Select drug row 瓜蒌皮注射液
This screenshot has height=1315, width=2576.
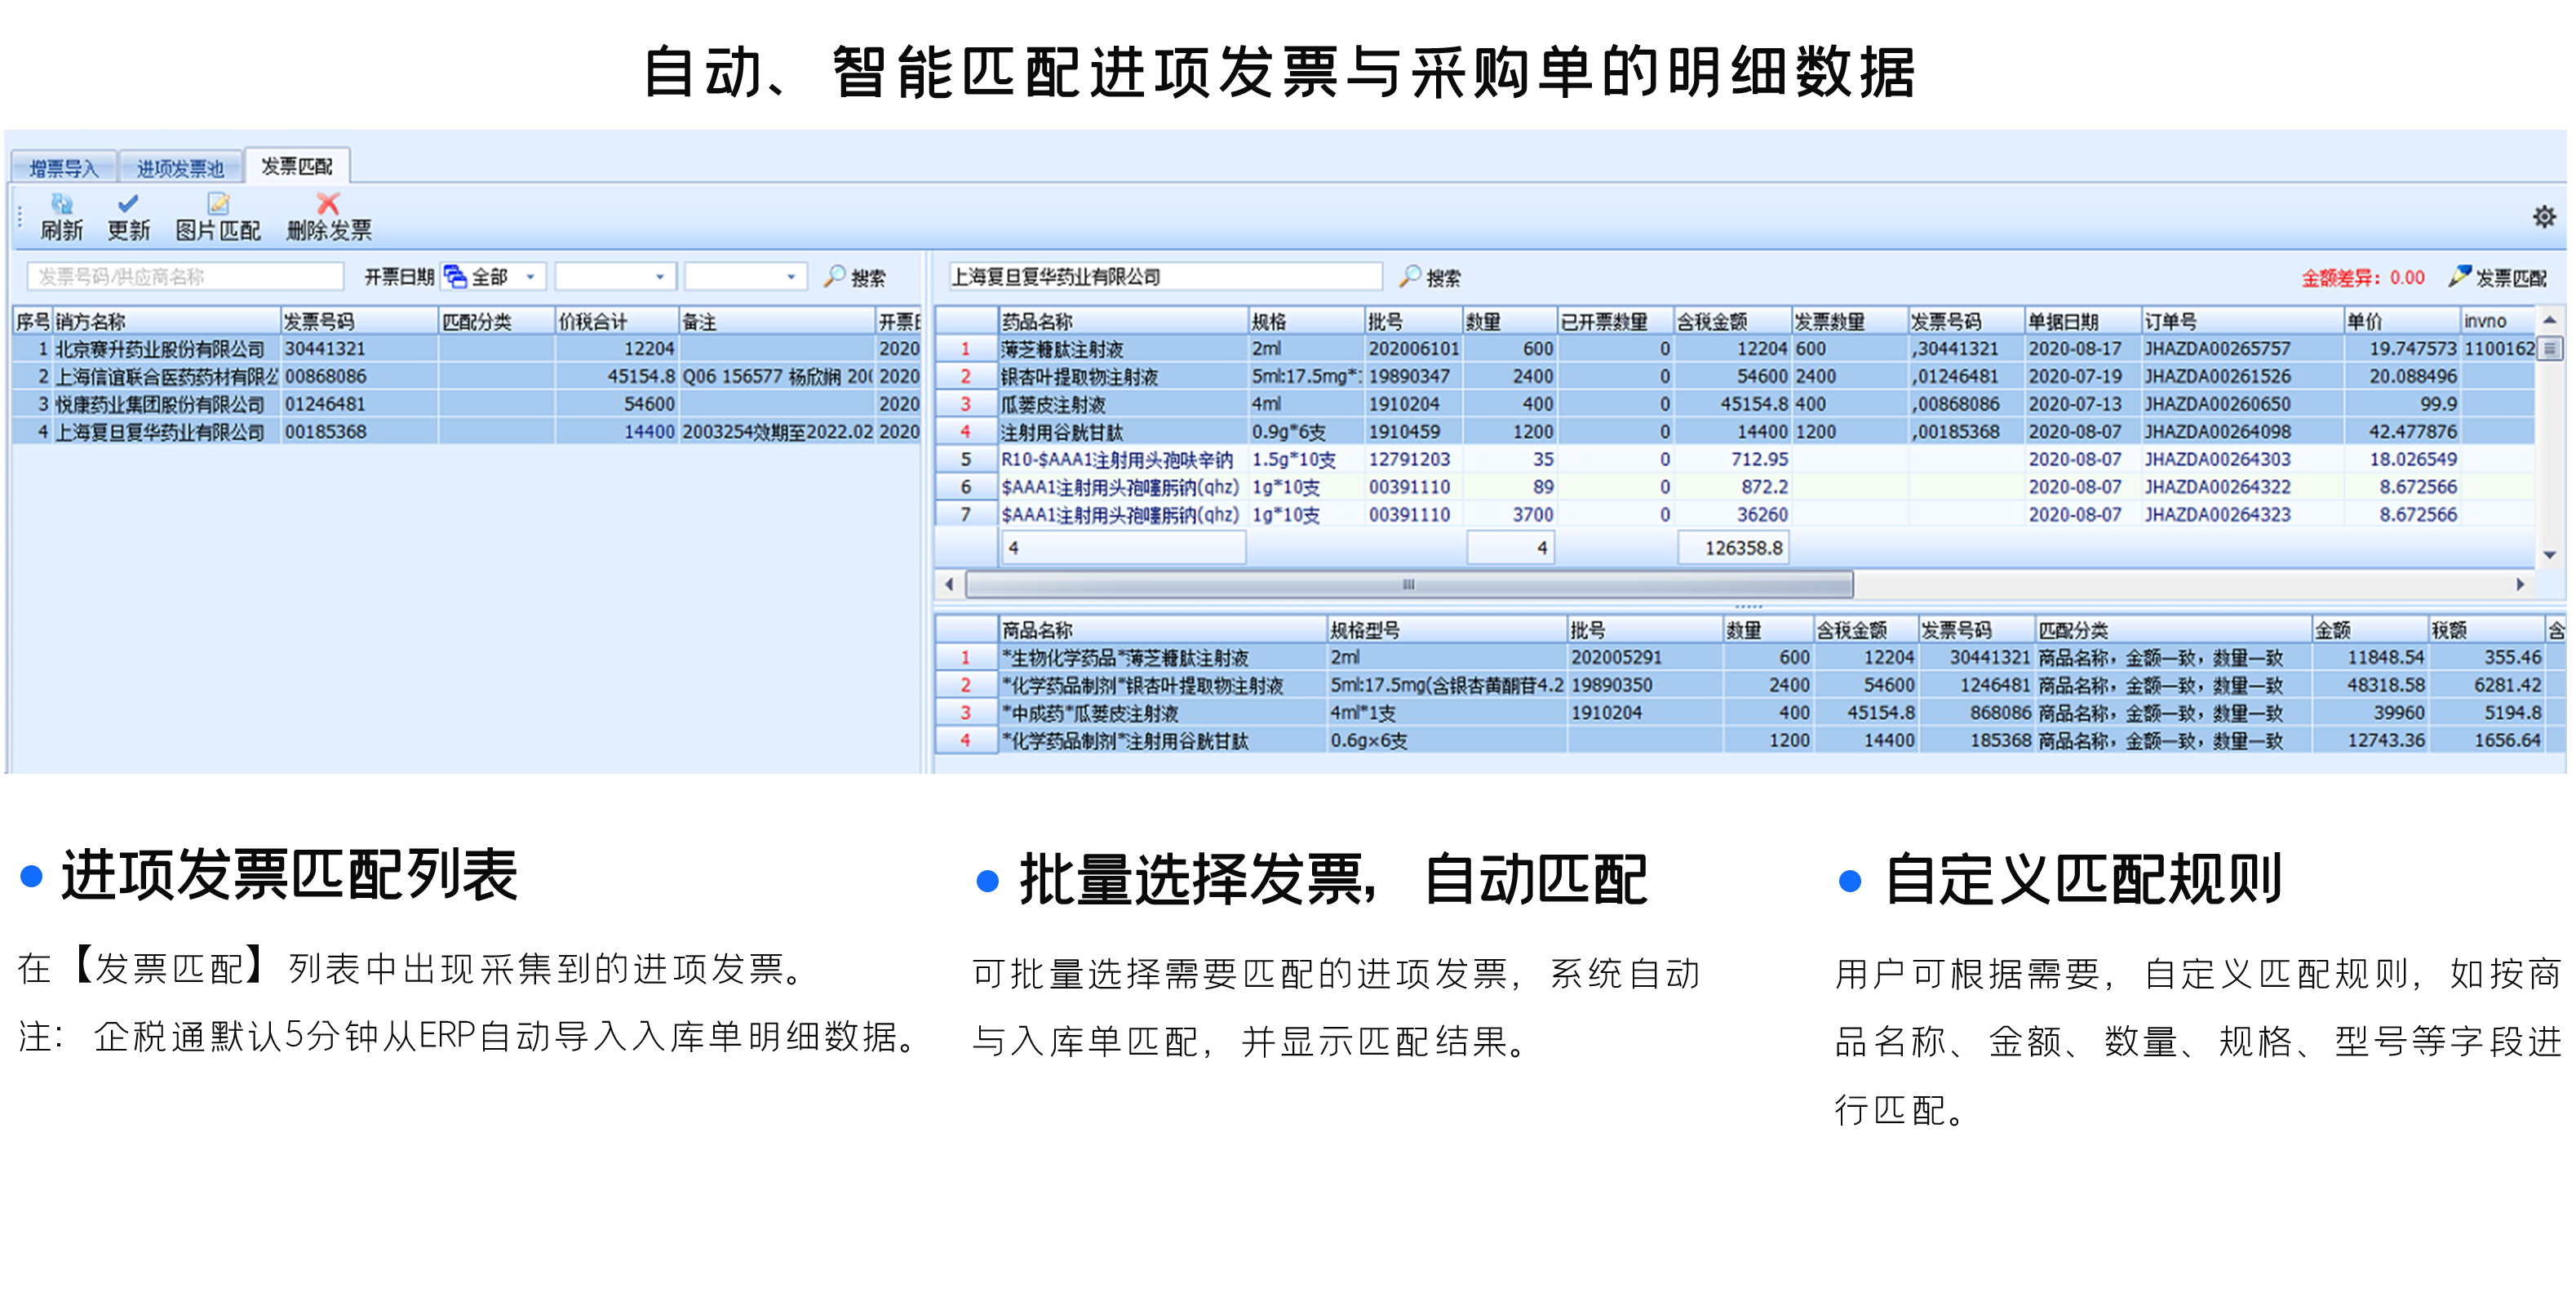pyautogui.click(x=1735, y=404)
